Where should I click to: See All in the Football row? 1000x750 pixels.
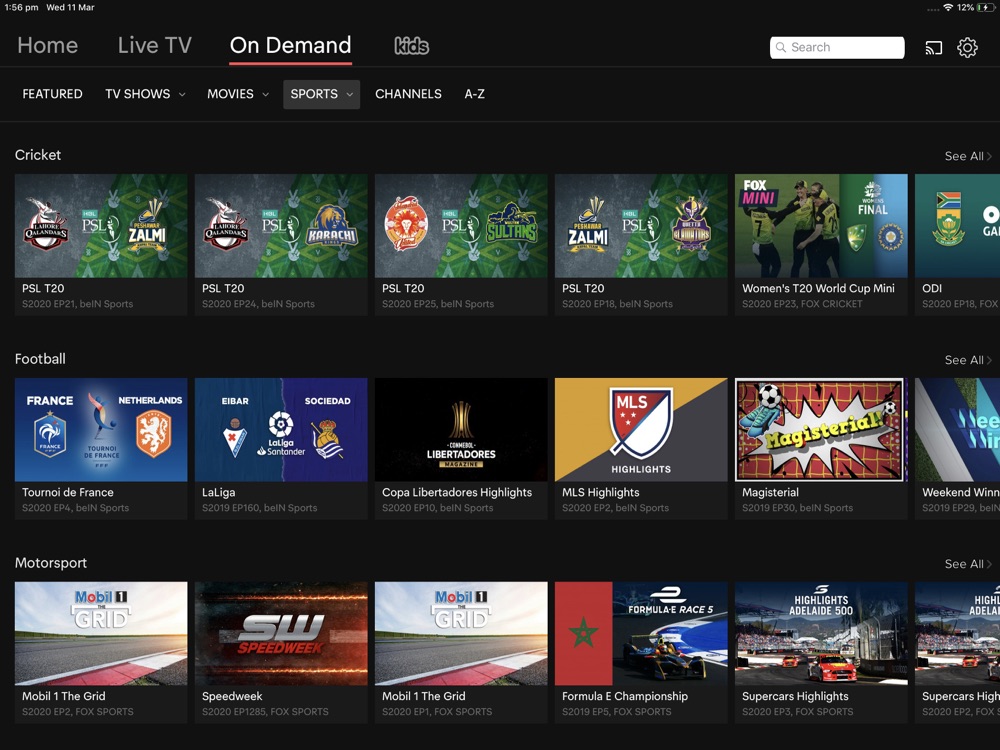[x=967, y=360]
